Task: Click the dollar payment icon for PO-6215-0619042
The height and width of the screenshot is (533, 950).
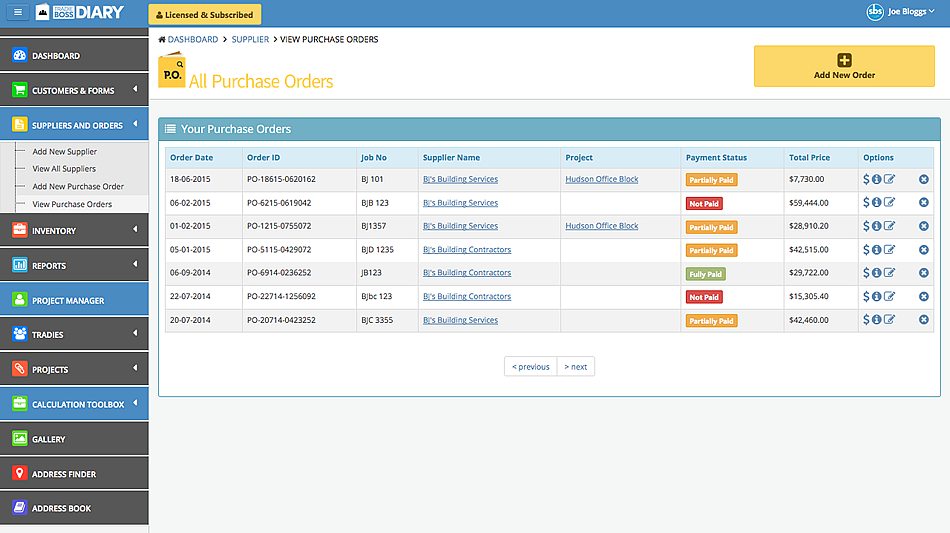Action: [866, 202]
